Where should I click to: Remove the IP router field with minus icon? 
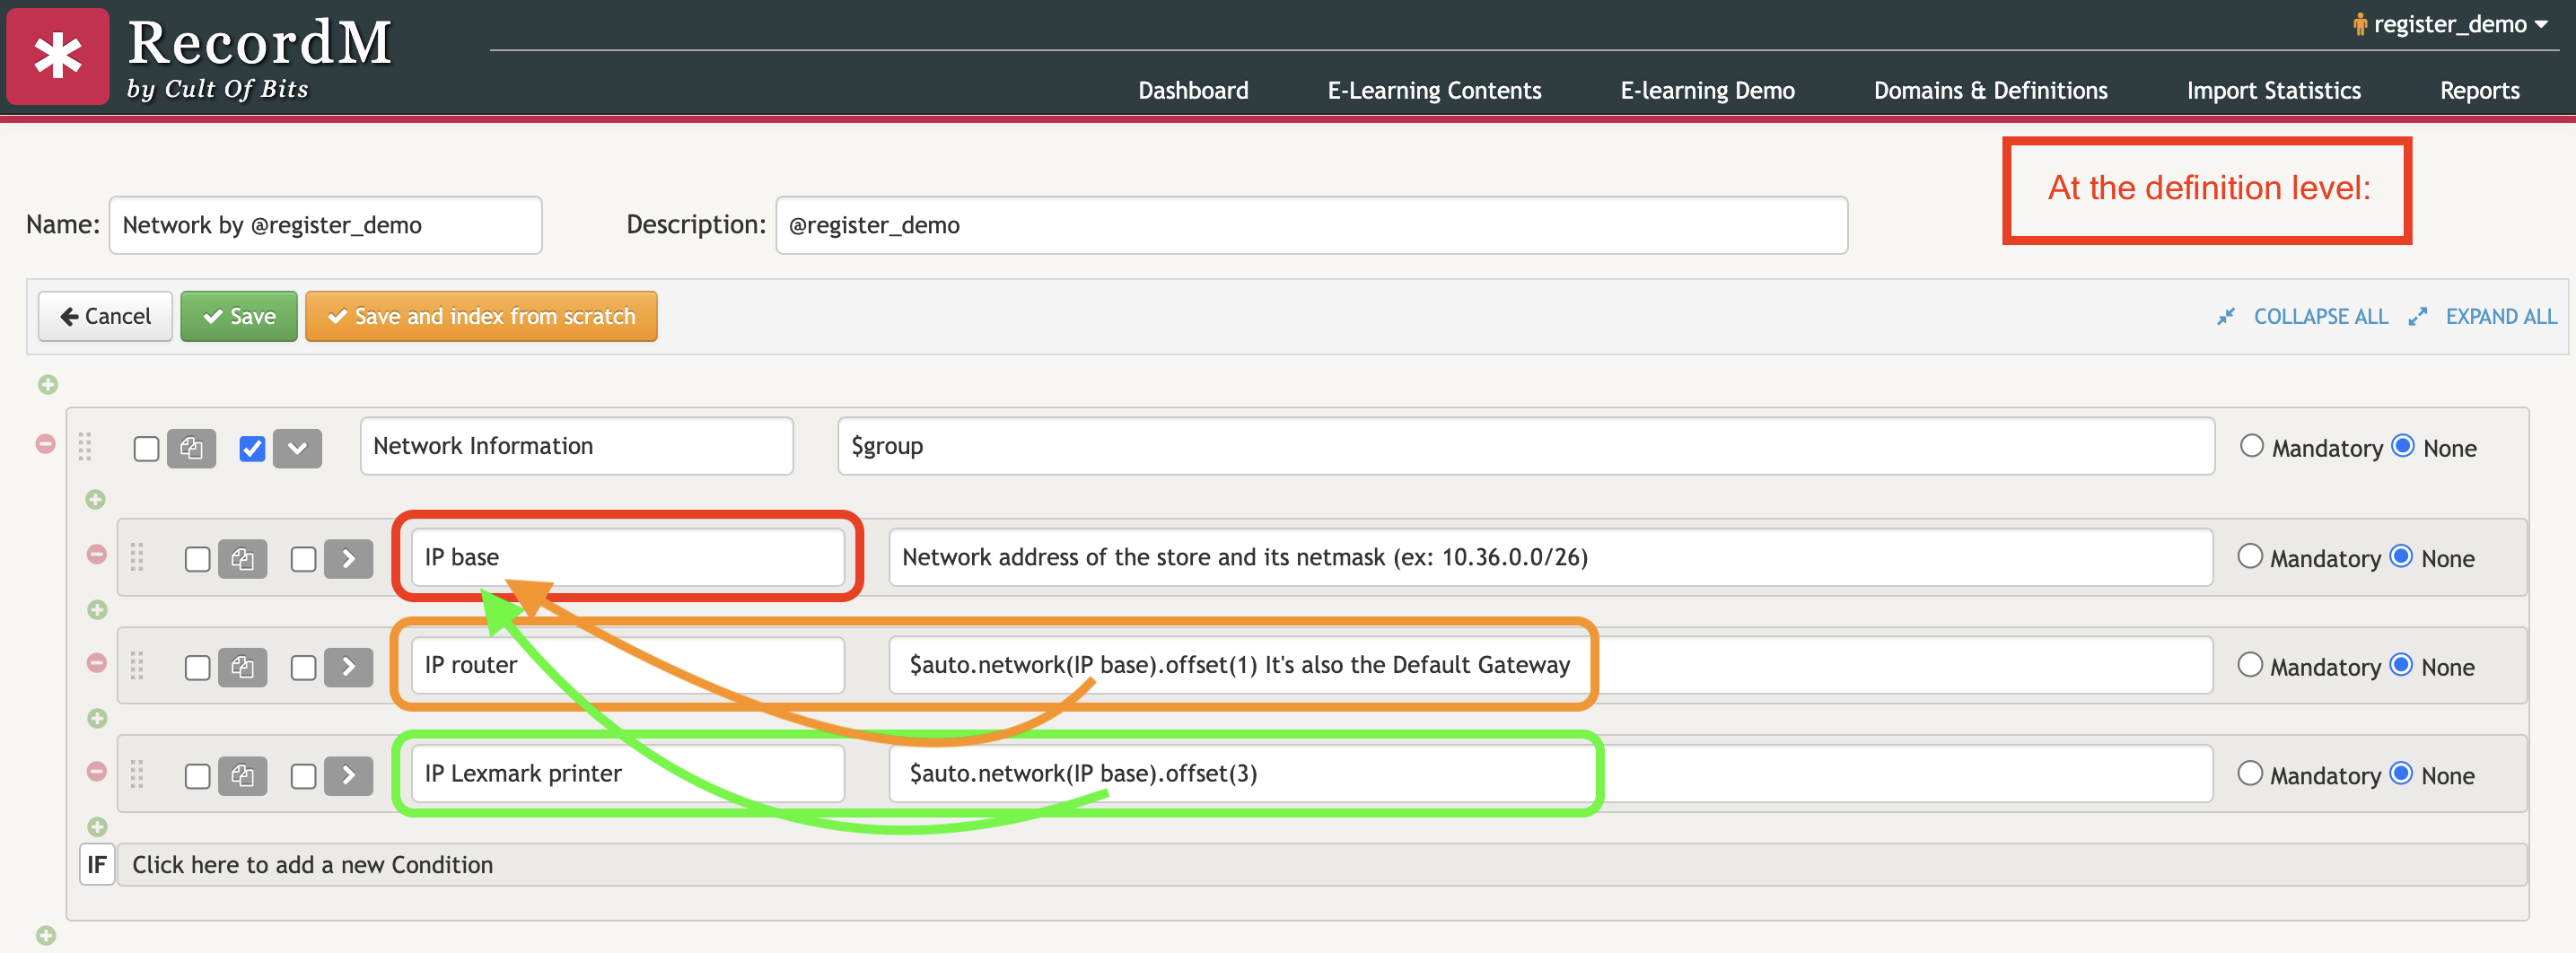[97, 663]
